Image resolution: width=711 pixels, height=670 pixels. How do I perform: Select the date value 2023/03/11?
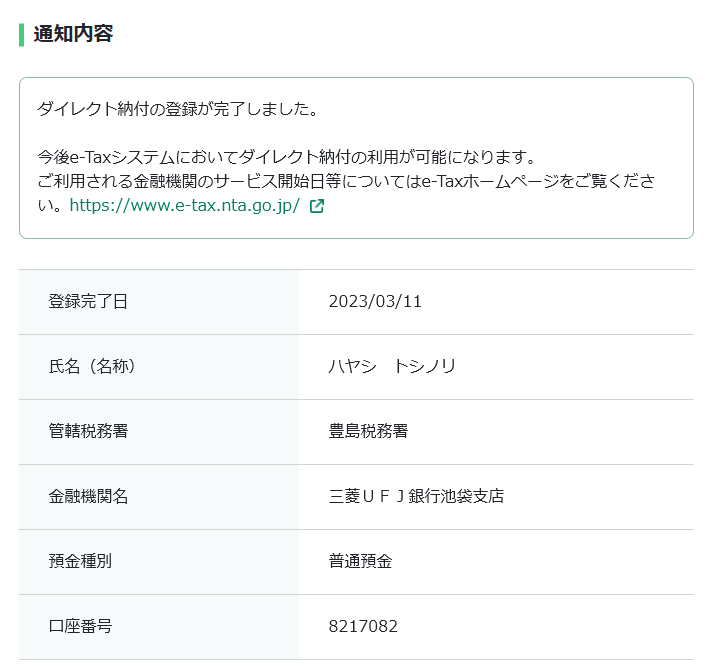pyautogui.click(x=375, y=302)
